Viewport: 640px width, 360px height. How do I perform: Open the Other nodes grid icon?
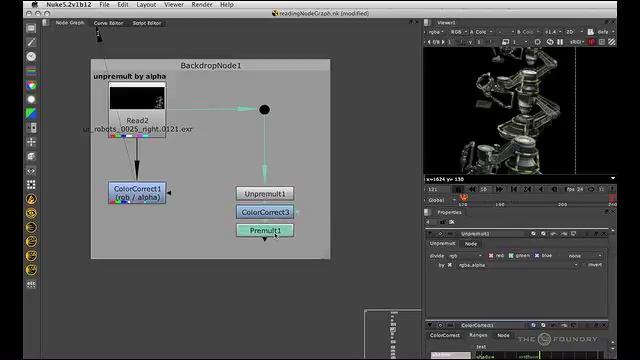pos(31,185)
